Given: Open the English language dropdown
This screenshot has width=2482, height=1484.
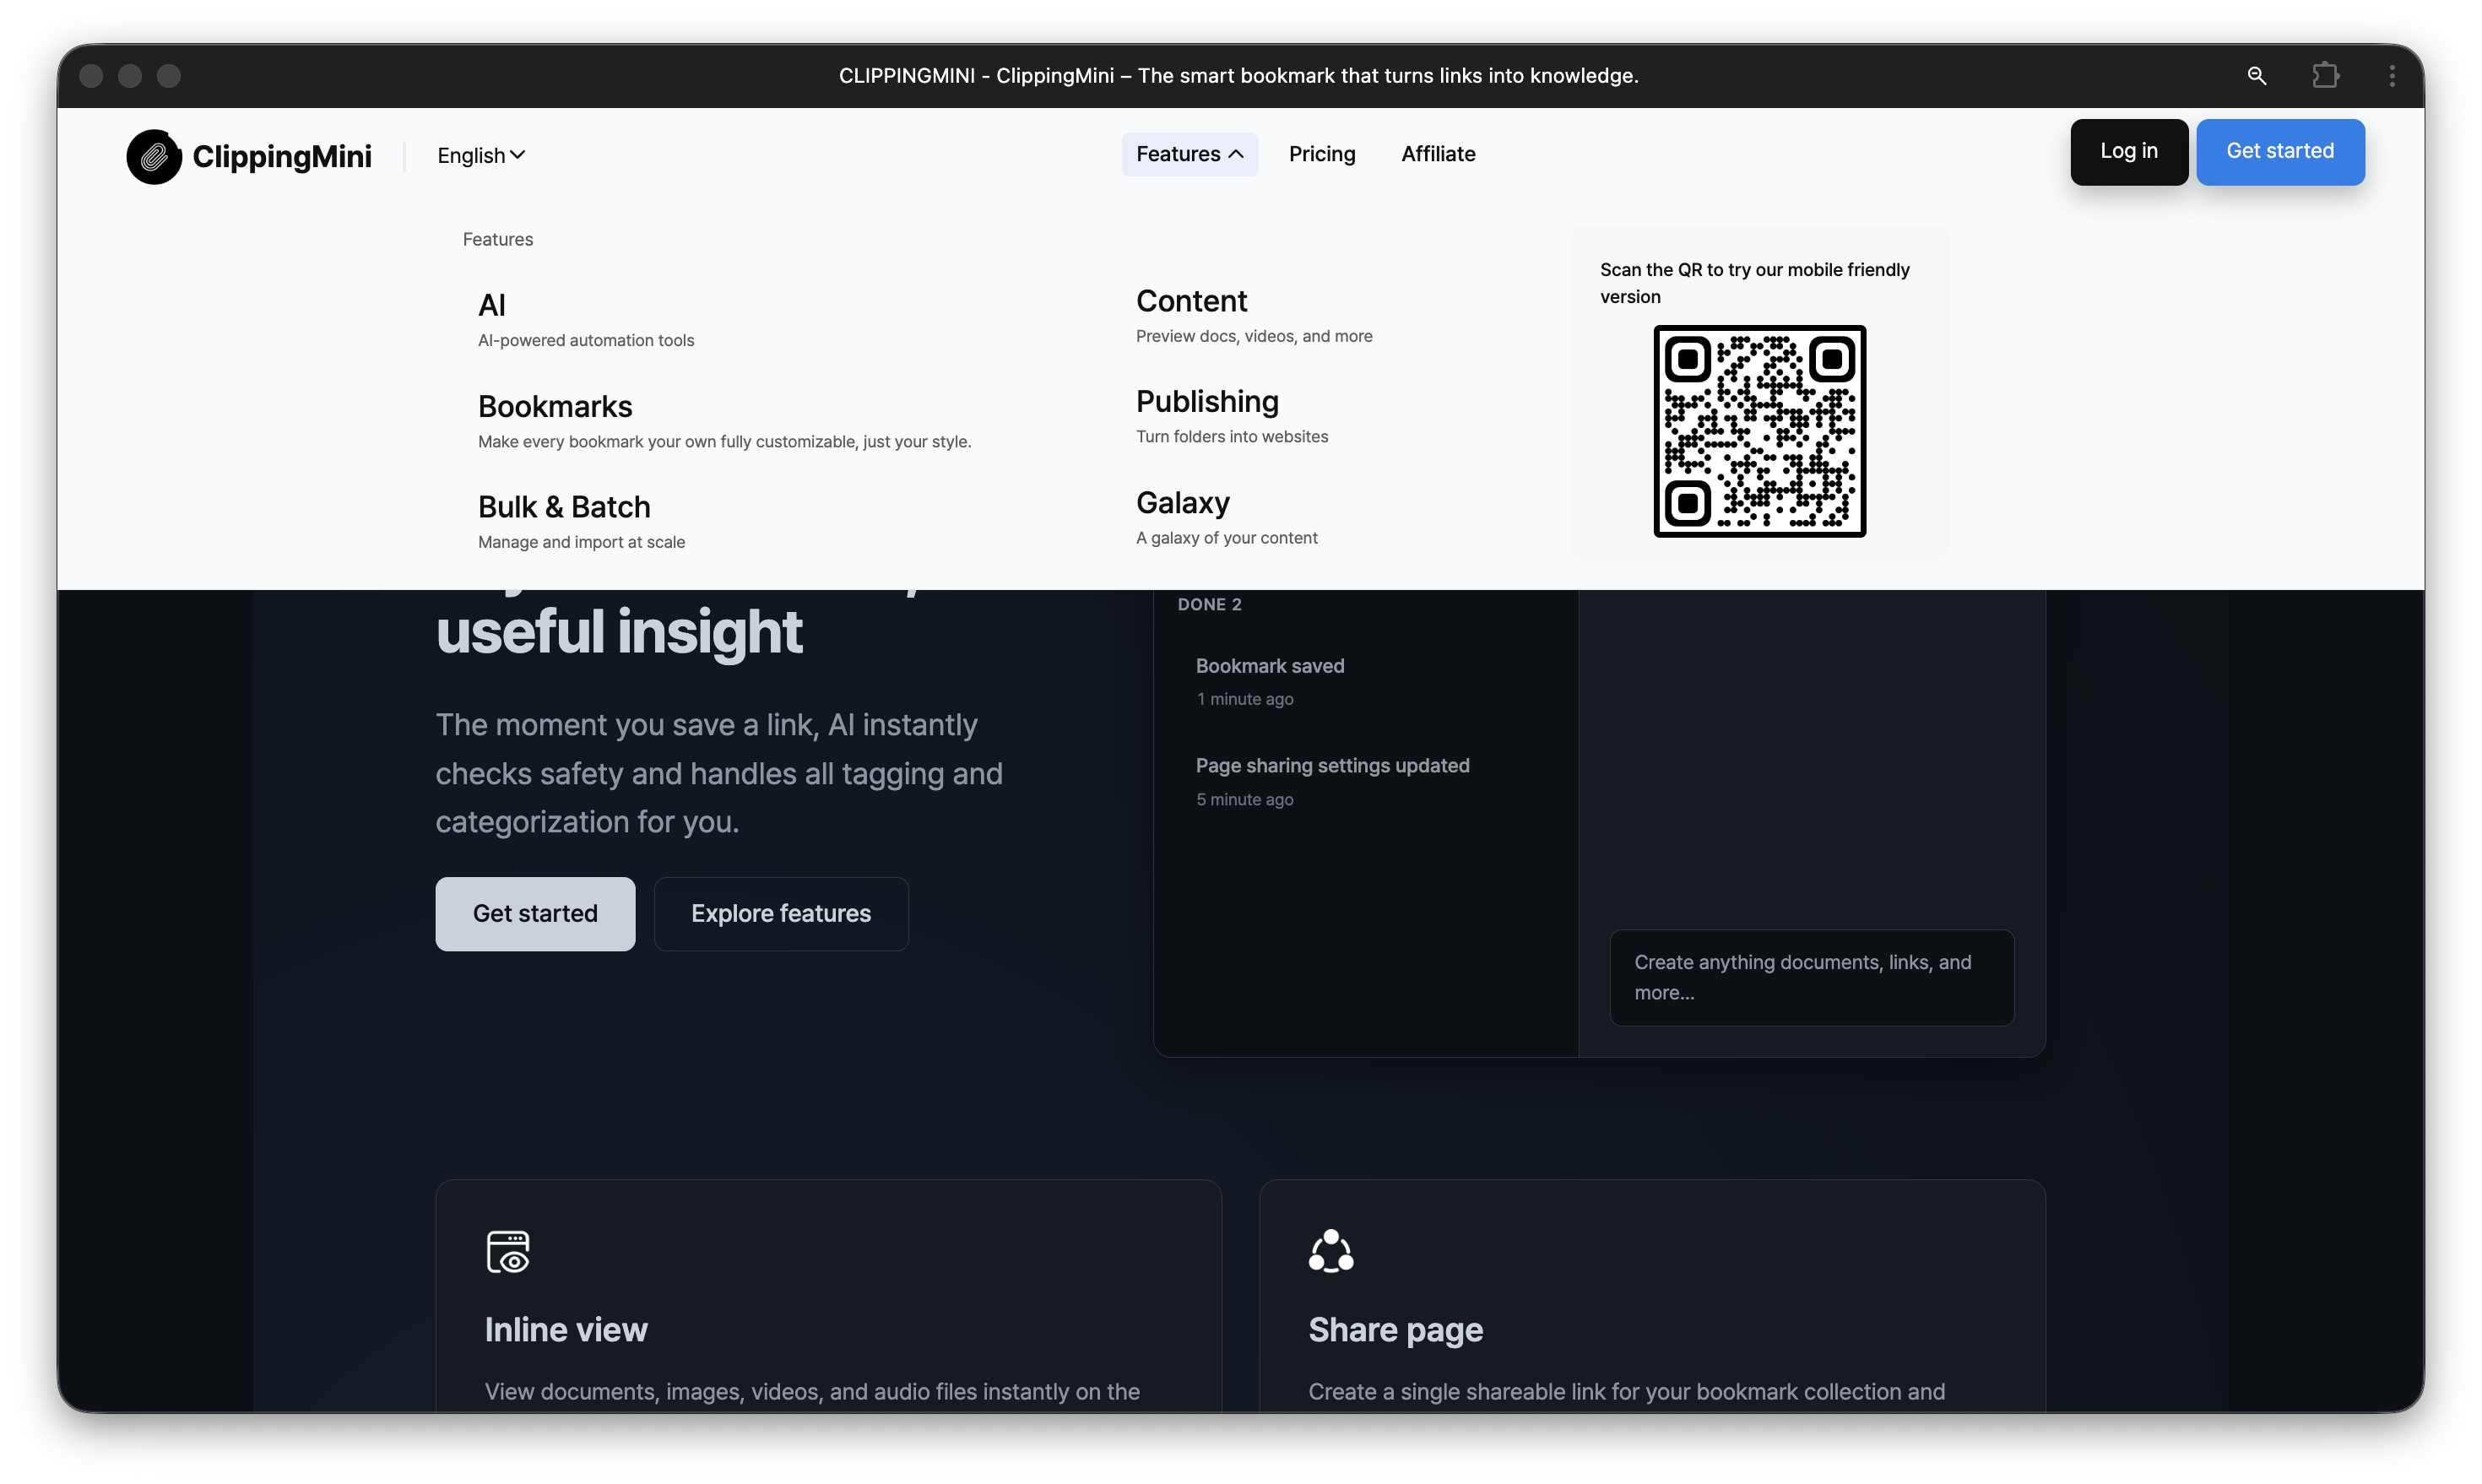Looking at the screenshot, I should [x=481, y=155].
